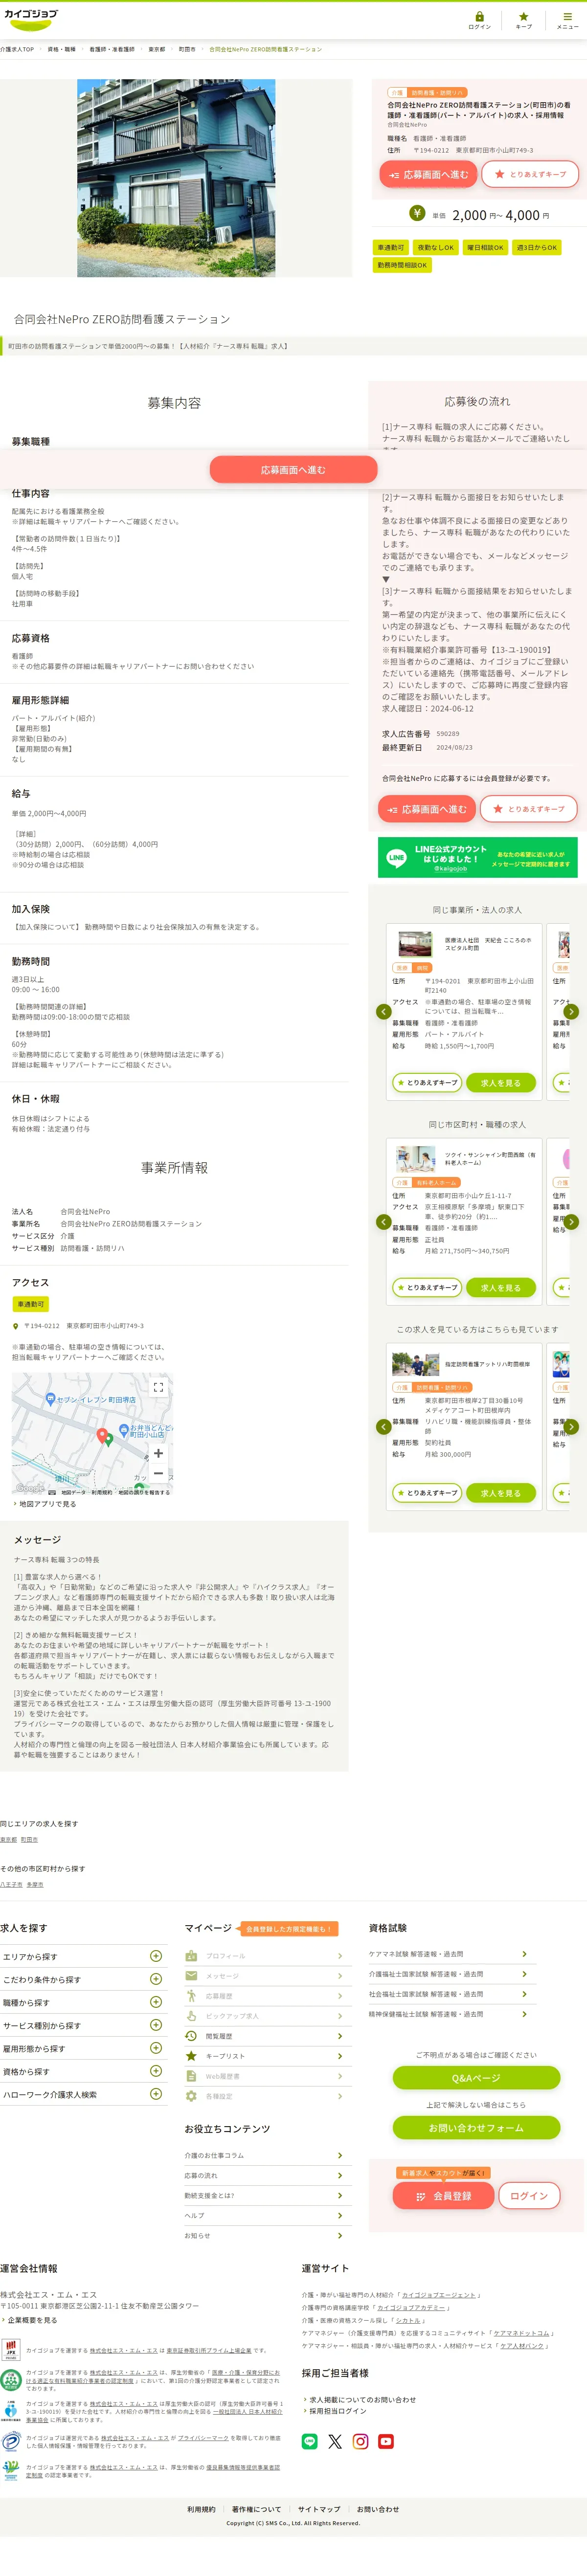Click the プロフィール menu icon
This screenshot has width=587, height=2576.
[191, 1956]
